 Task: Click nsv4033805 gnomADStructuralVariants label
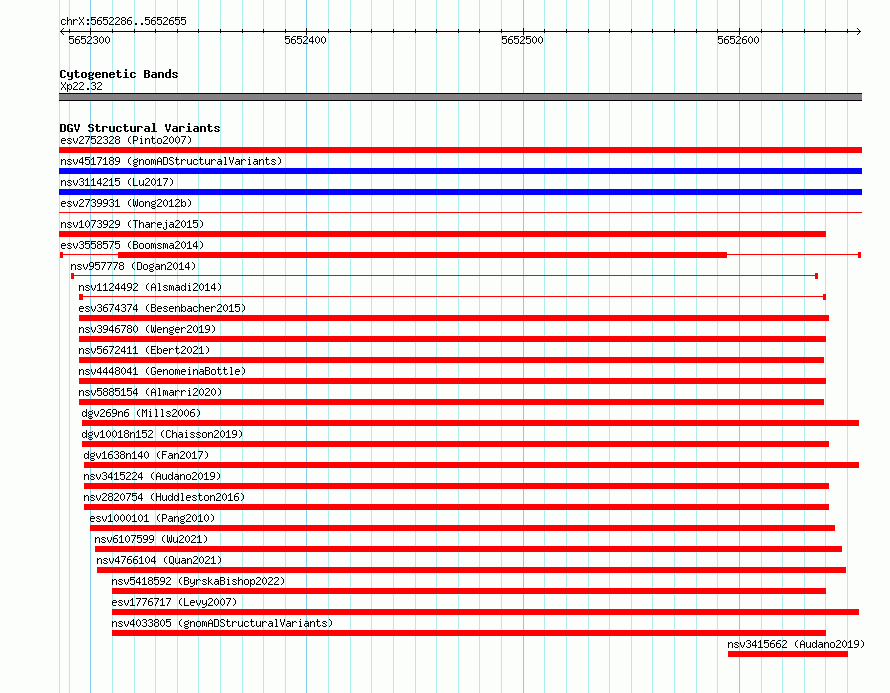[222, 623]
